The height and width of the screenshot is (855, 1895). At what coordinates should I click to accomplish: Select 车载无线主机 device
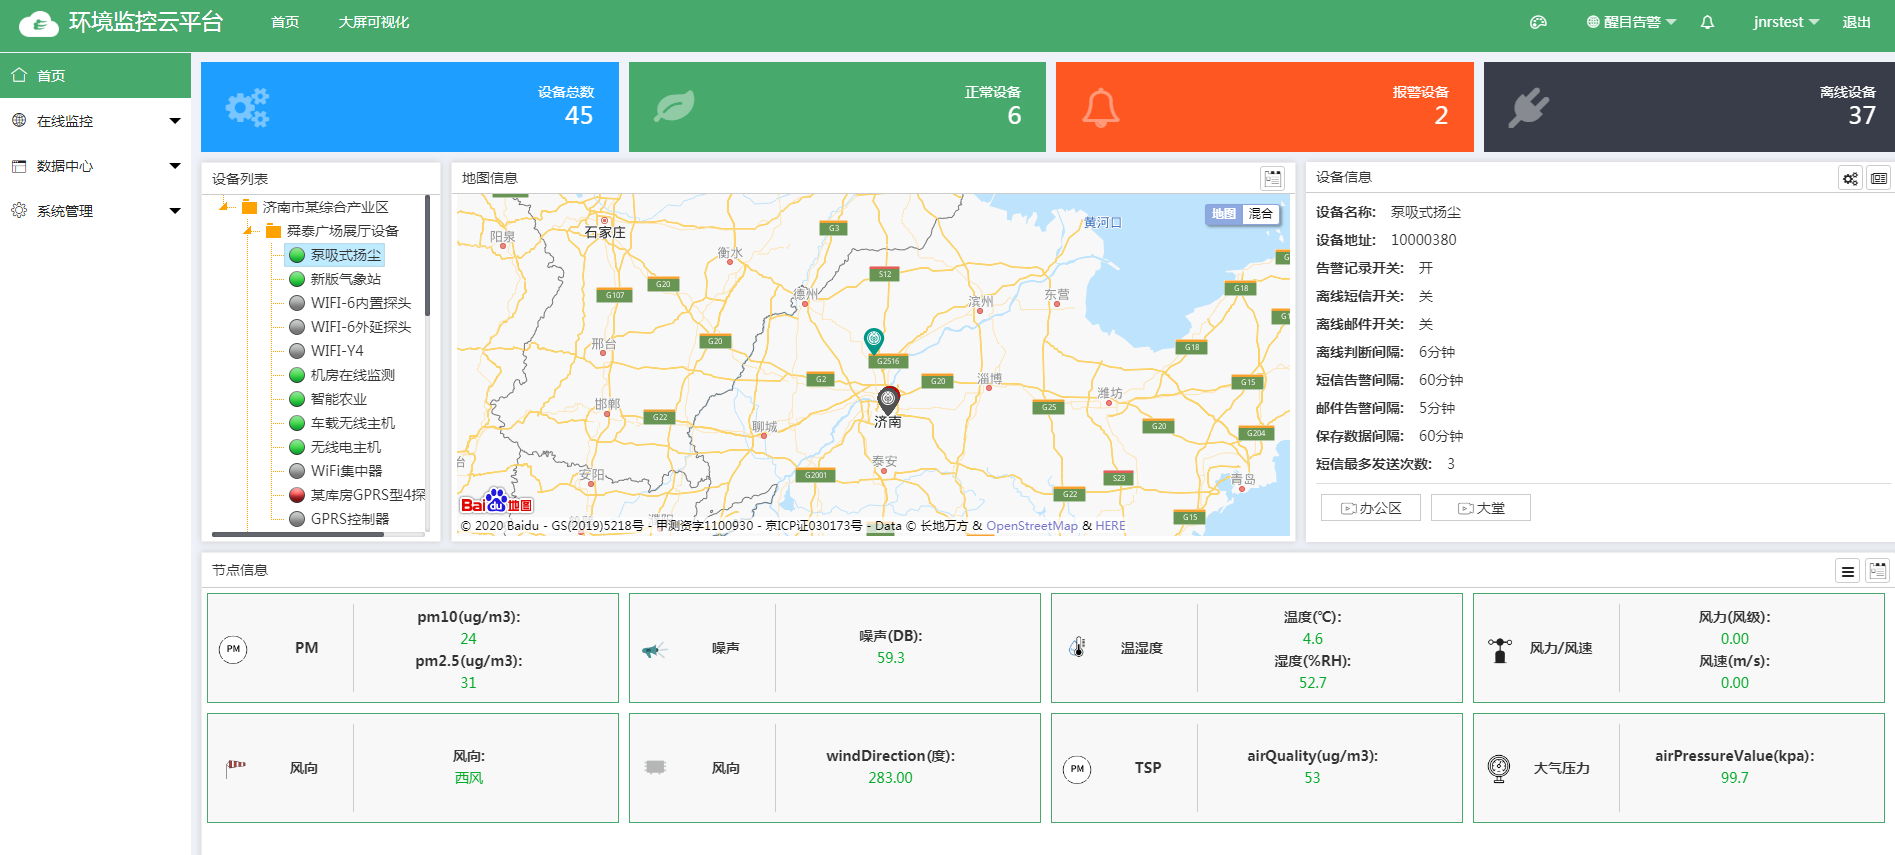click(x=342, y=423)
